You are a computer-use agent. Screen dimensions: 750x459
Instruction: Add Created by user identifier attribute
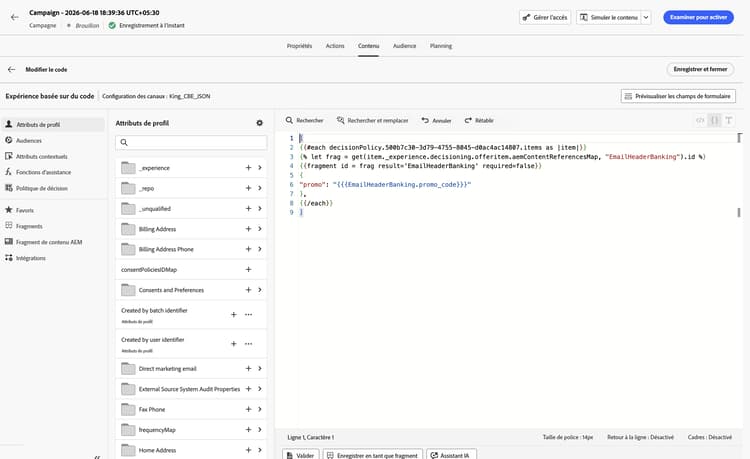pos(233,344)
